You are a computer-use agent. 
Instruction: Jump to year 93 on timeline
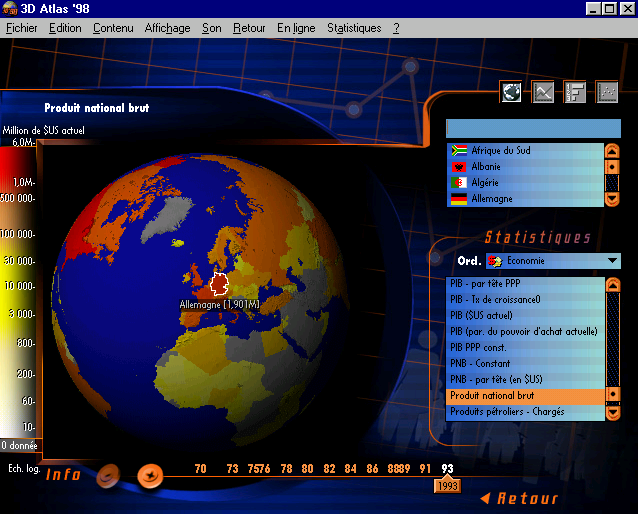tap(447, 469)
